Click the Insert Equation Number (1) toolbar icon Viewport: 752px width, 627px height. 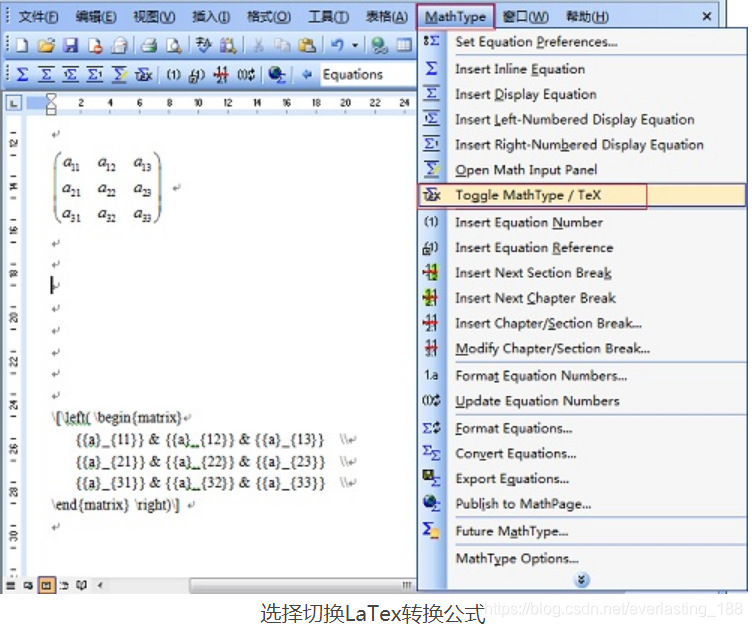click(x=174, y=75)
